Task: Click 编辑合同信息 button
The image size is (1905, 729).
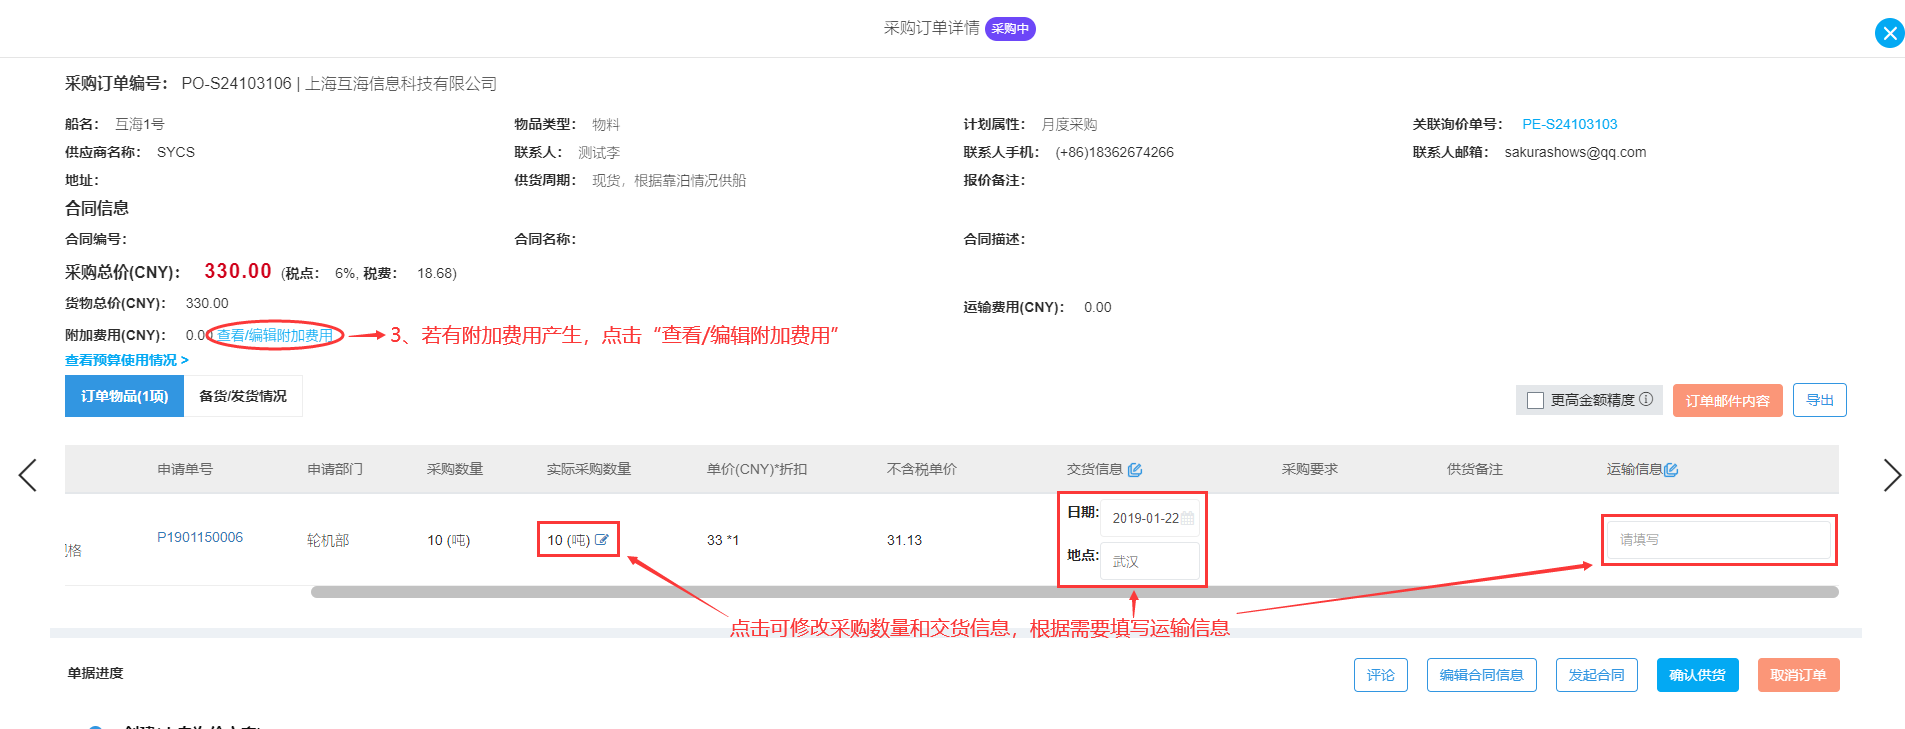Action: tap(1481, 675)
